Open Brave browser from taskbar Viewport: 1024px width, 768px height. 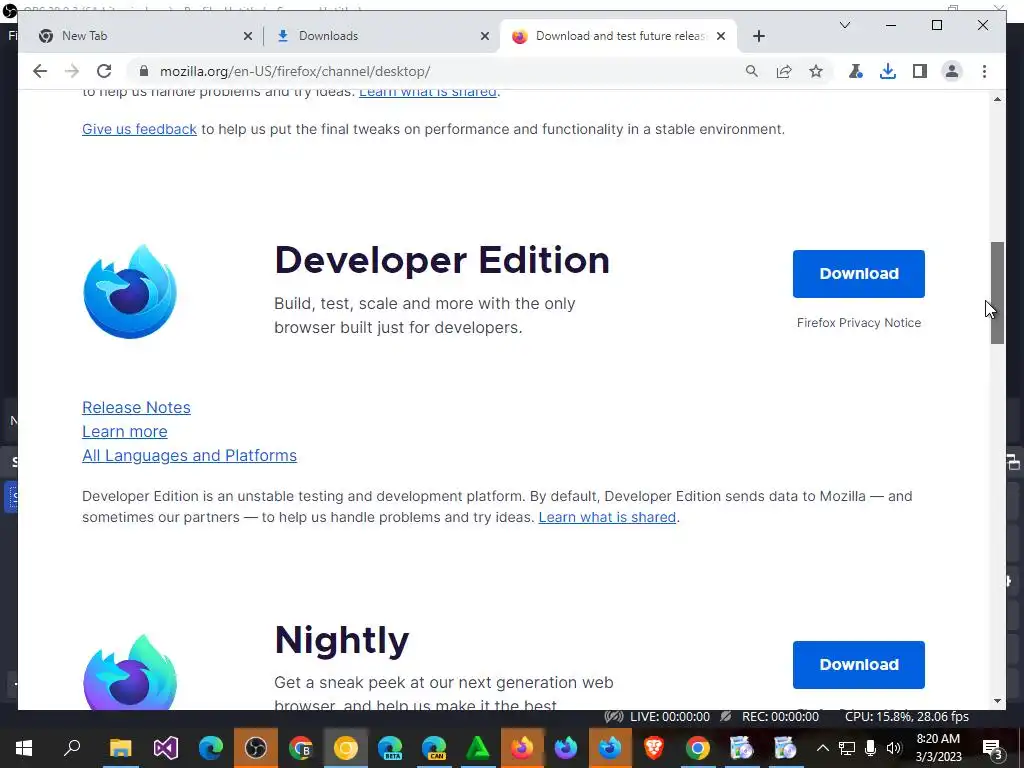(x=654, y=748)
